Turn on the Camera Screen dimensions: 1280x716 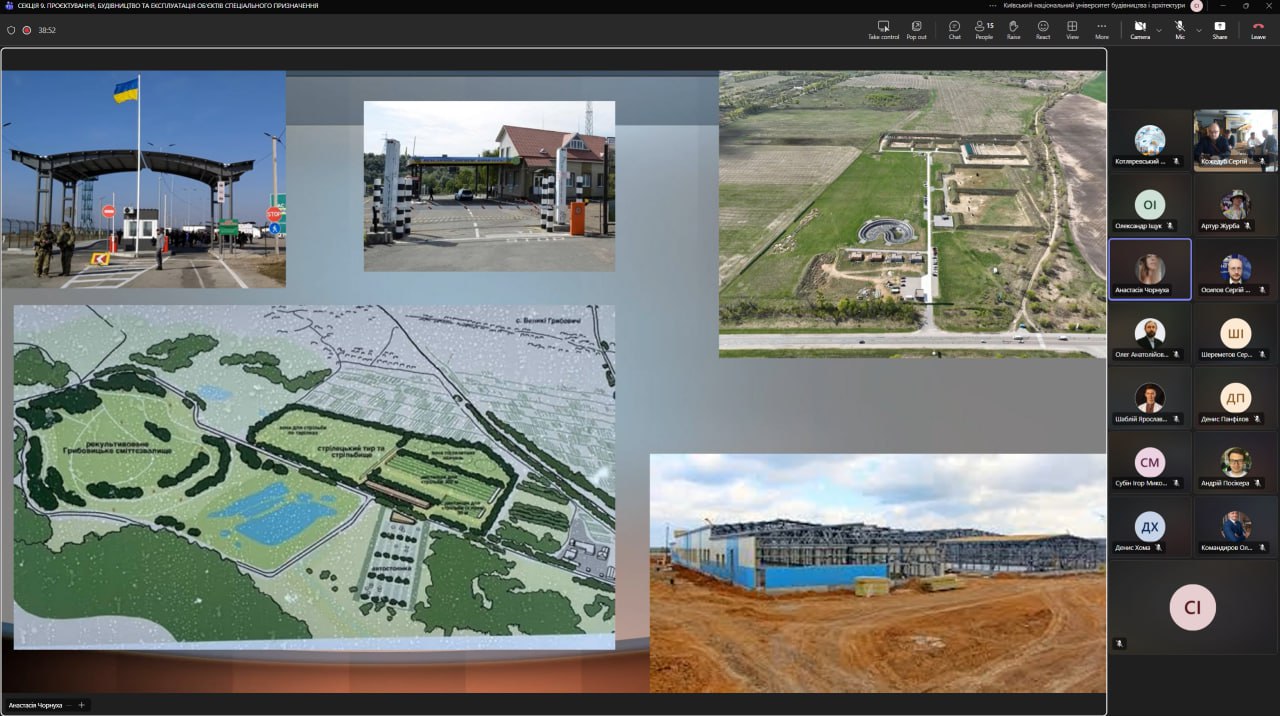[x=1140, y=30]
